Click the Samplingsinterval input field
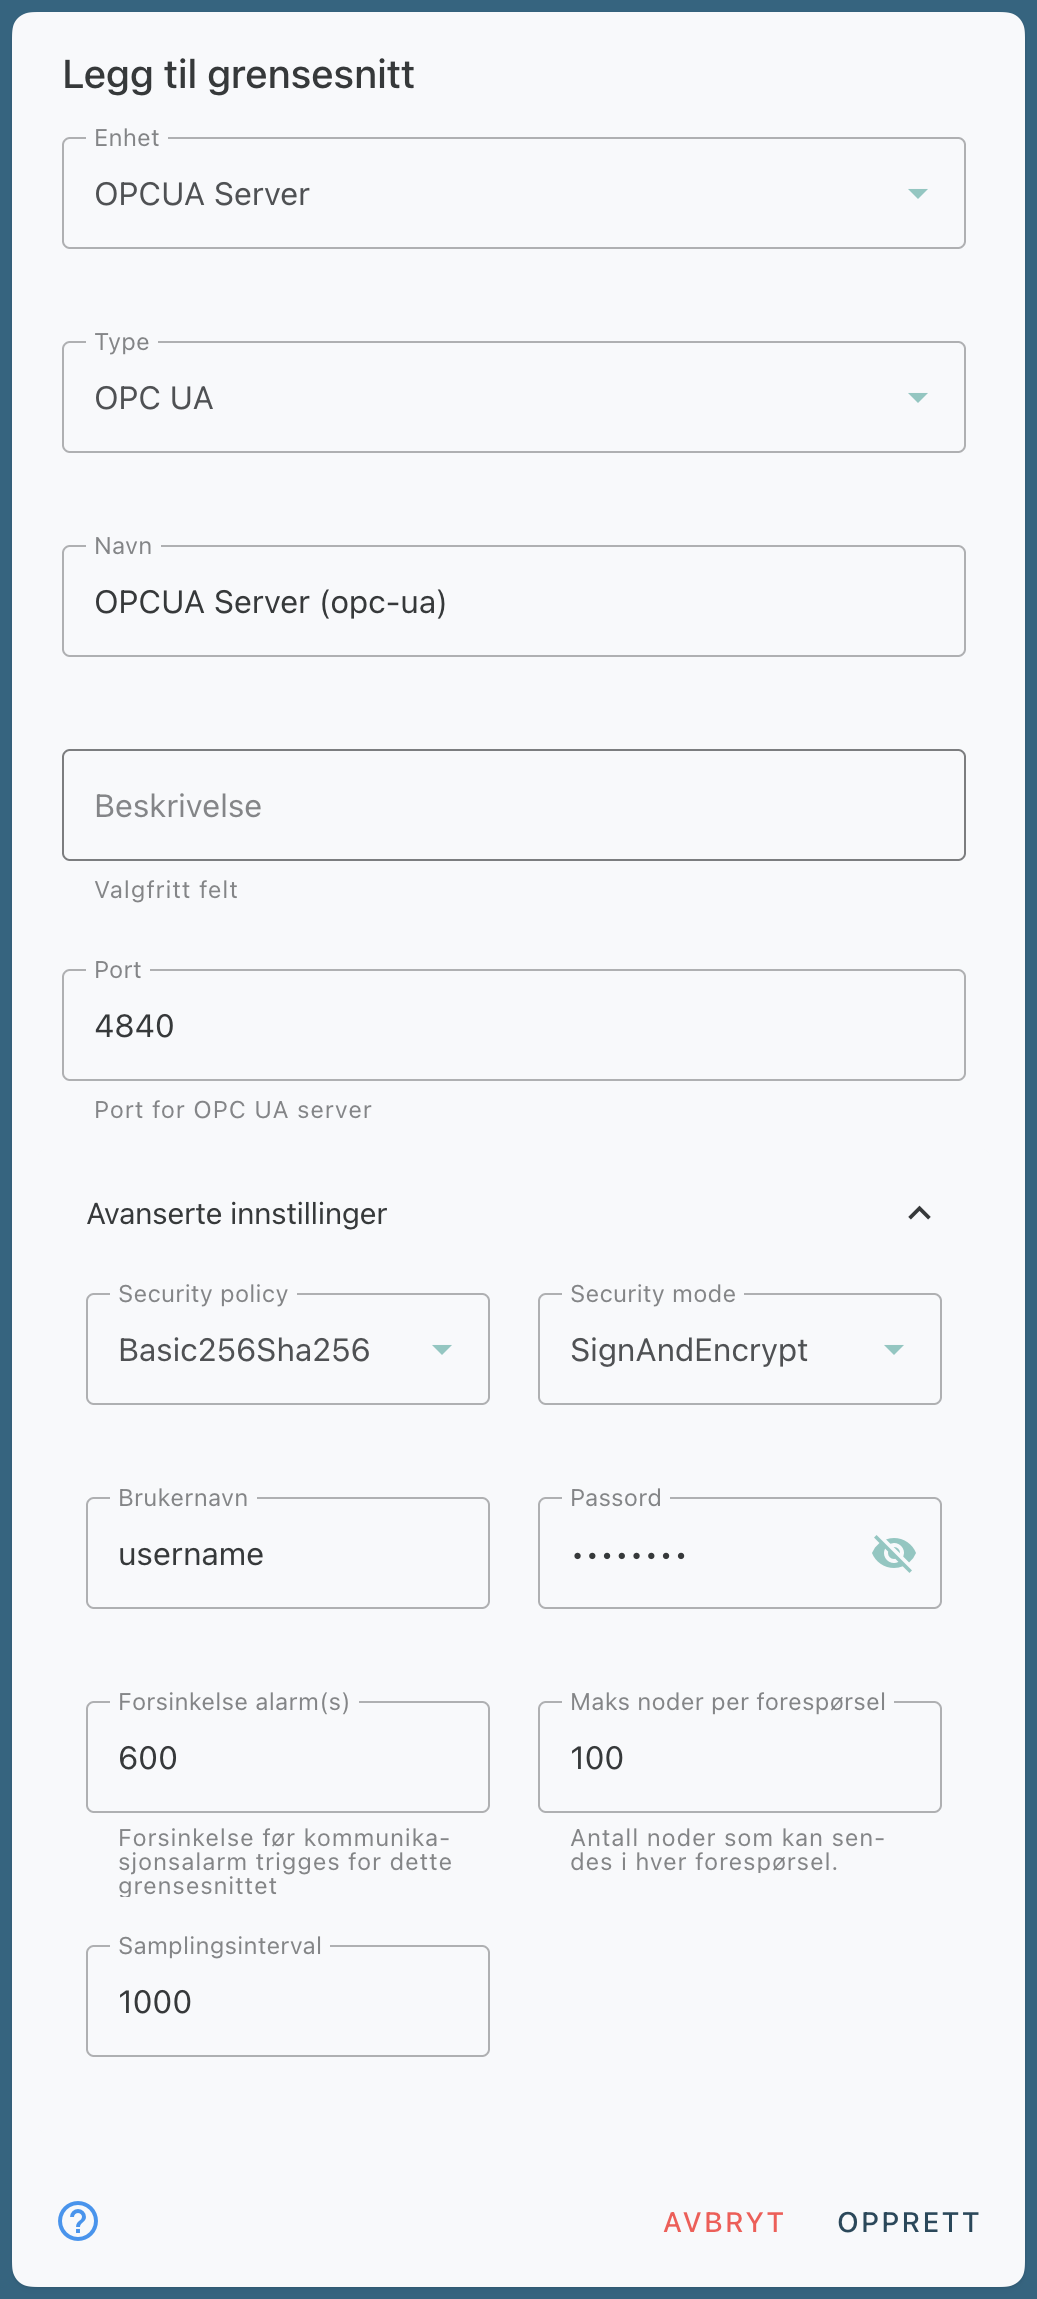This screenshot has height=2299, width=1037. click(x=287, y=2002)
